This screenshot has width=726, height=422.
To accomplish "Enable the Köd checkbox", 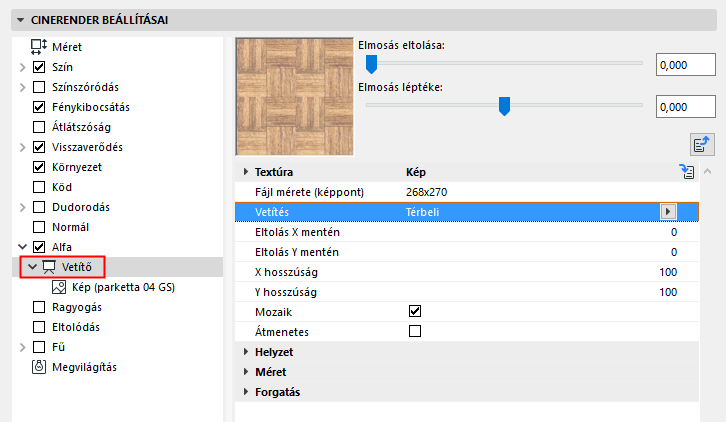I will pos(39,187).
